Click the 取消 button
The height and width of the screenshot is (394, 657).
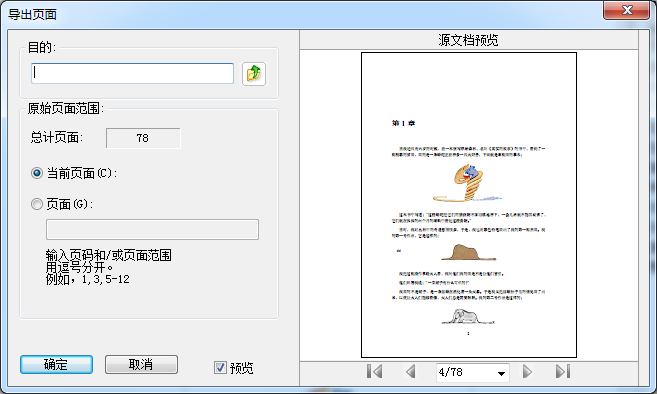pos(141,365)
